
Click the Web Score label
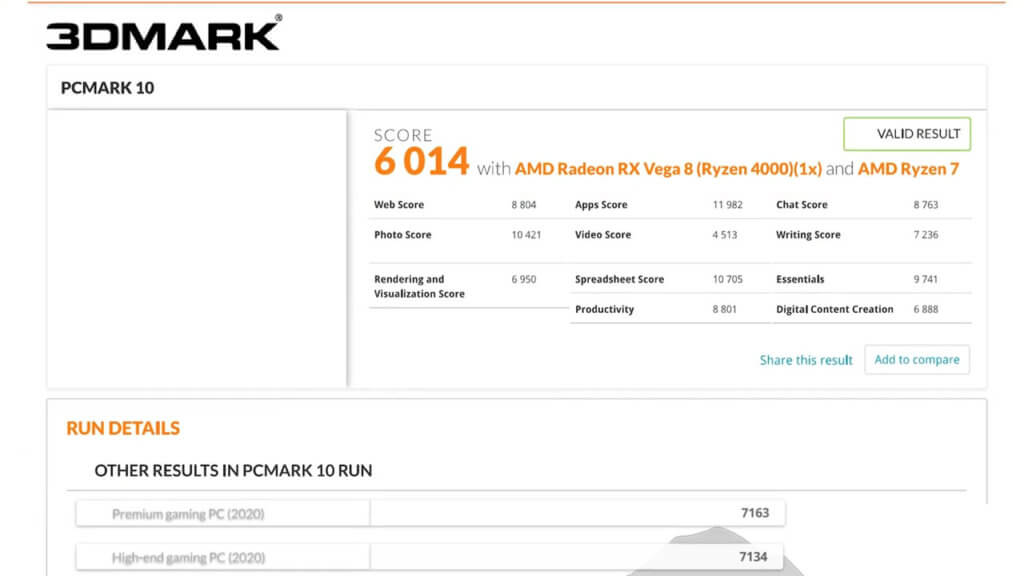tap(399, 204)
